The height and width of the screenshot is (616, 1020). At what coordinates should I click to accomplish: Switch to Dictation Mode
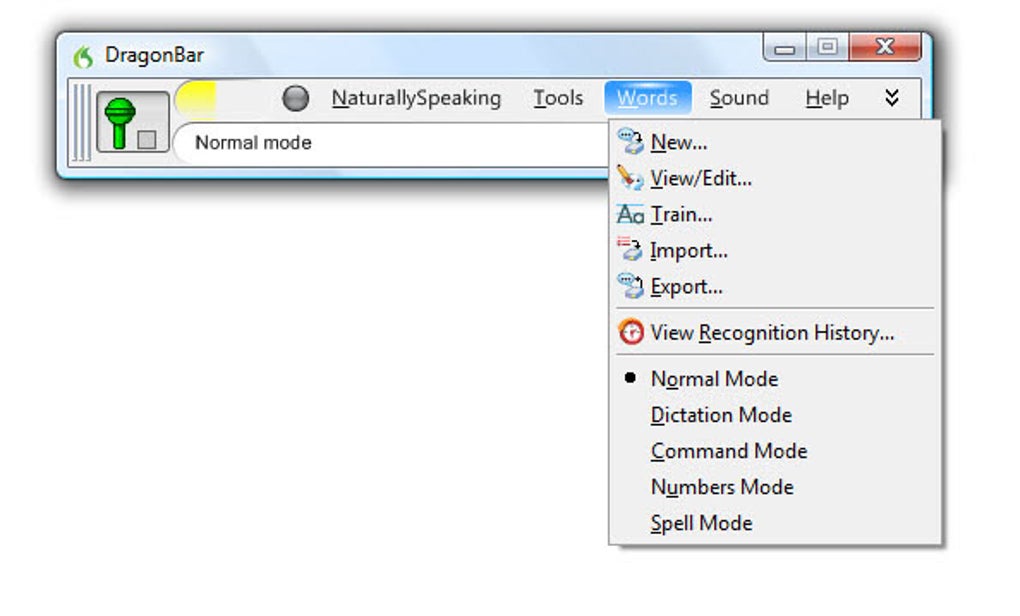coord(775,415)
